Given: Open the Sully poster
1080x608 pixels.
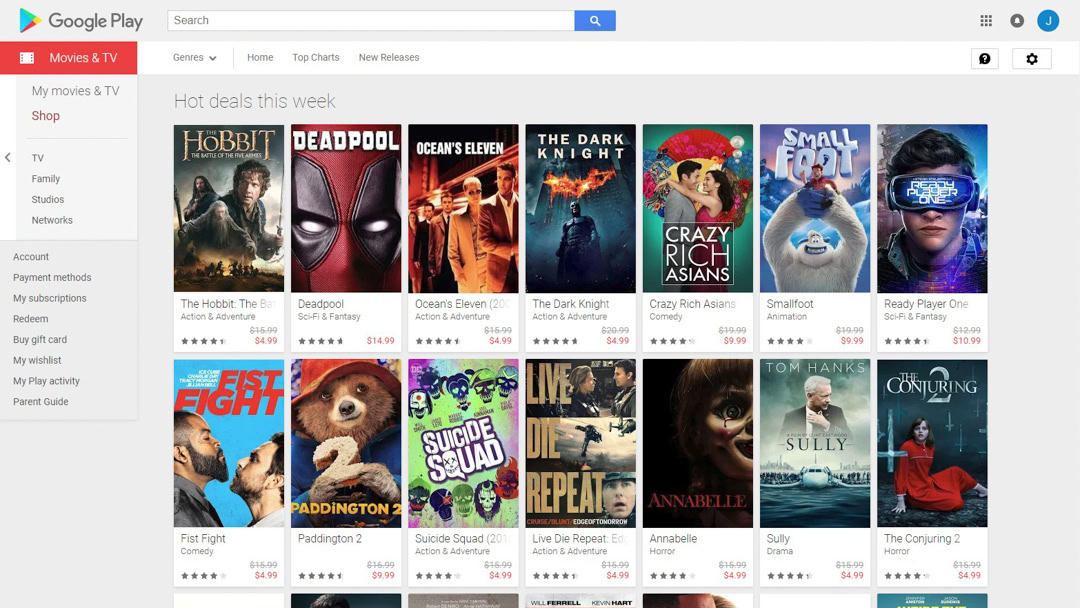Looking at the screenshot, I should [815, 443].
